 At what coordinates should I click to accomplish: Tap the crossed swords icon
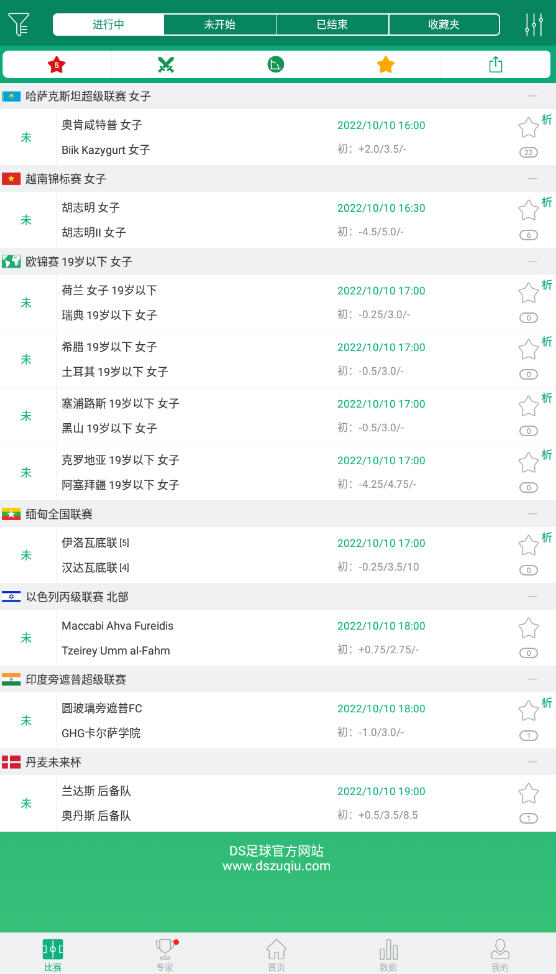point(166,64)
